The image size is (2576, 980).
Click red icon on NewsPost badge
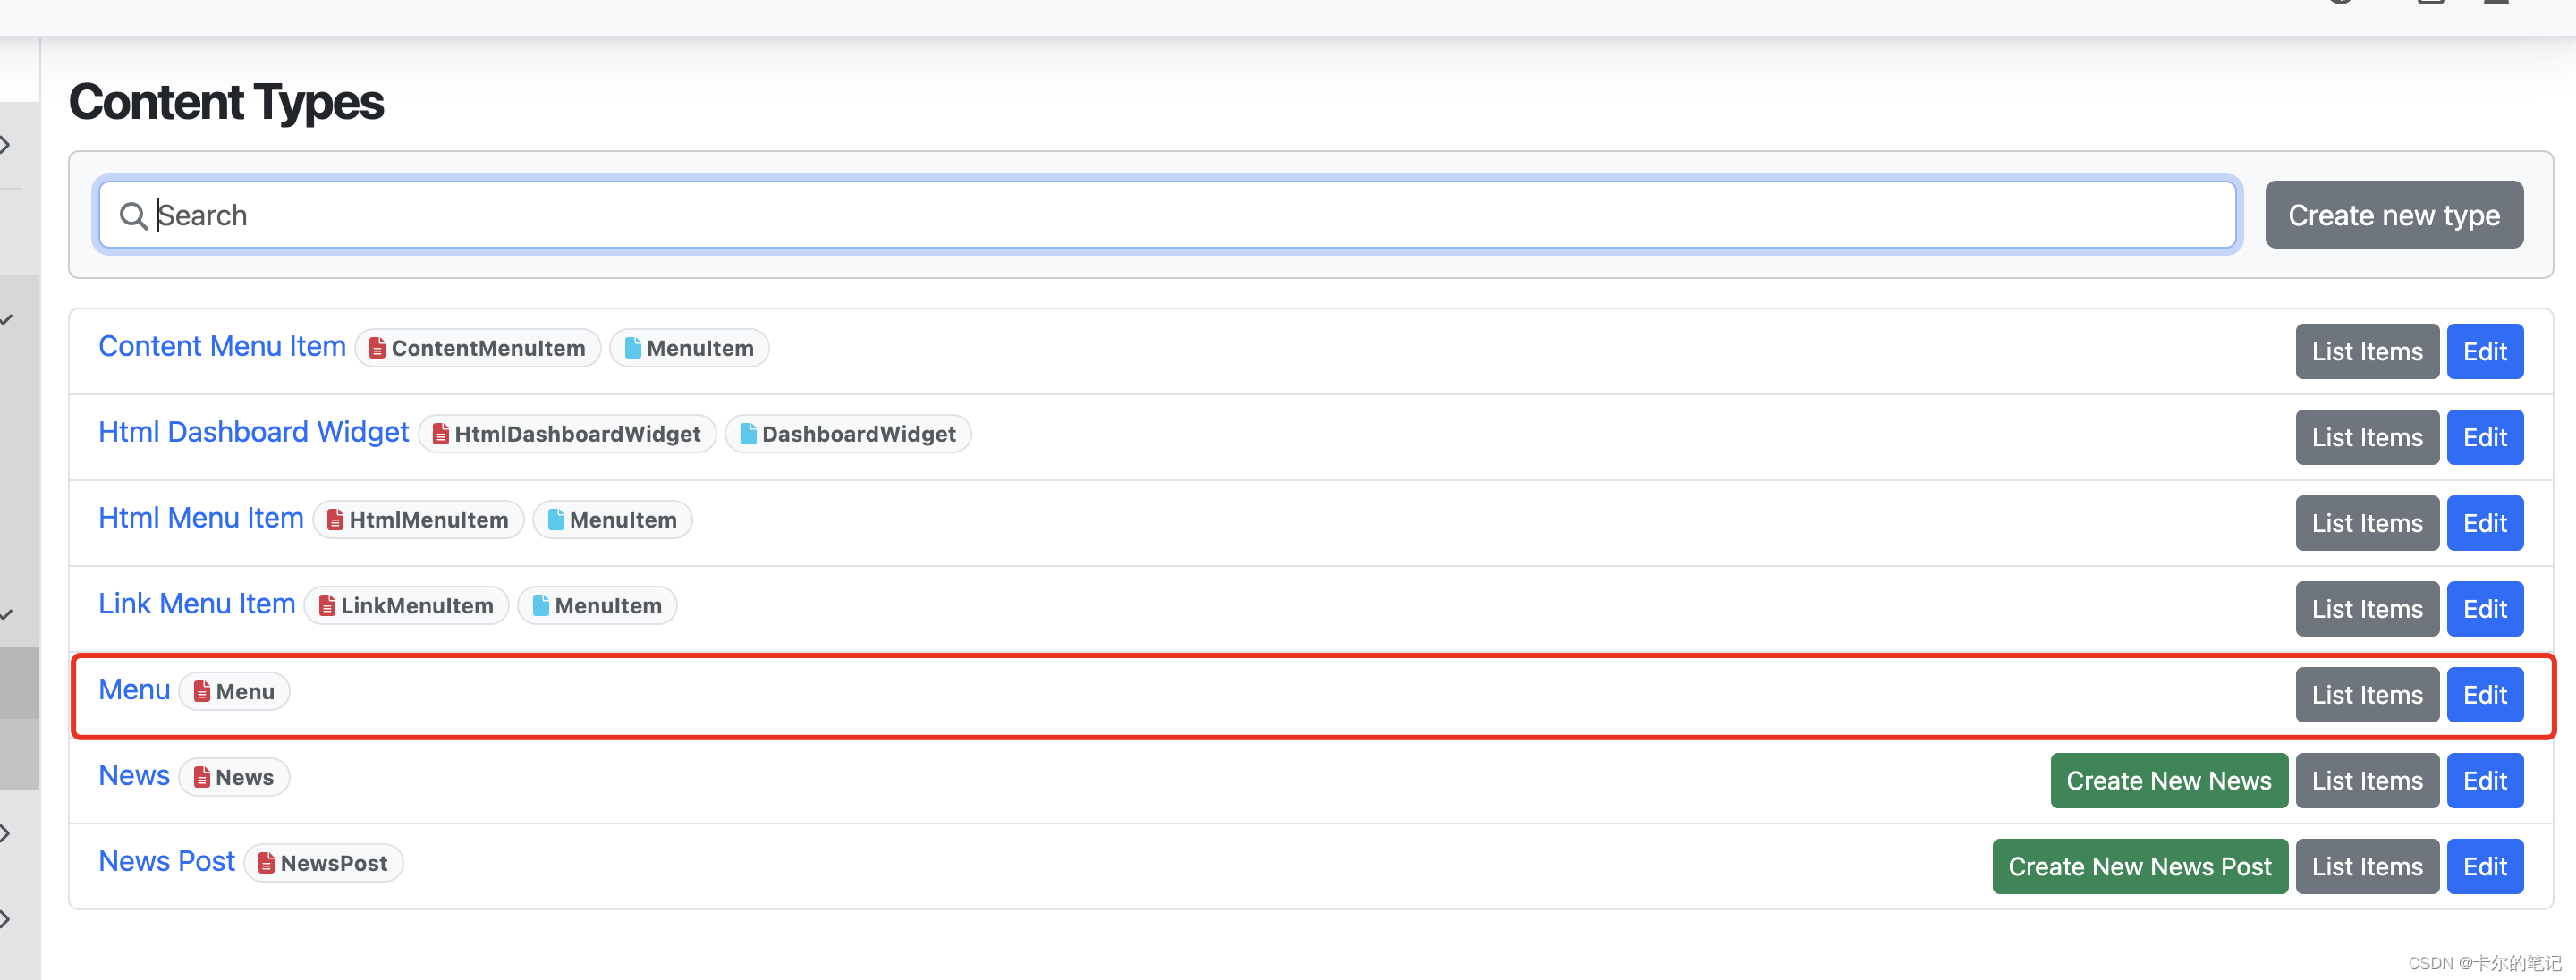coord(266,863)
